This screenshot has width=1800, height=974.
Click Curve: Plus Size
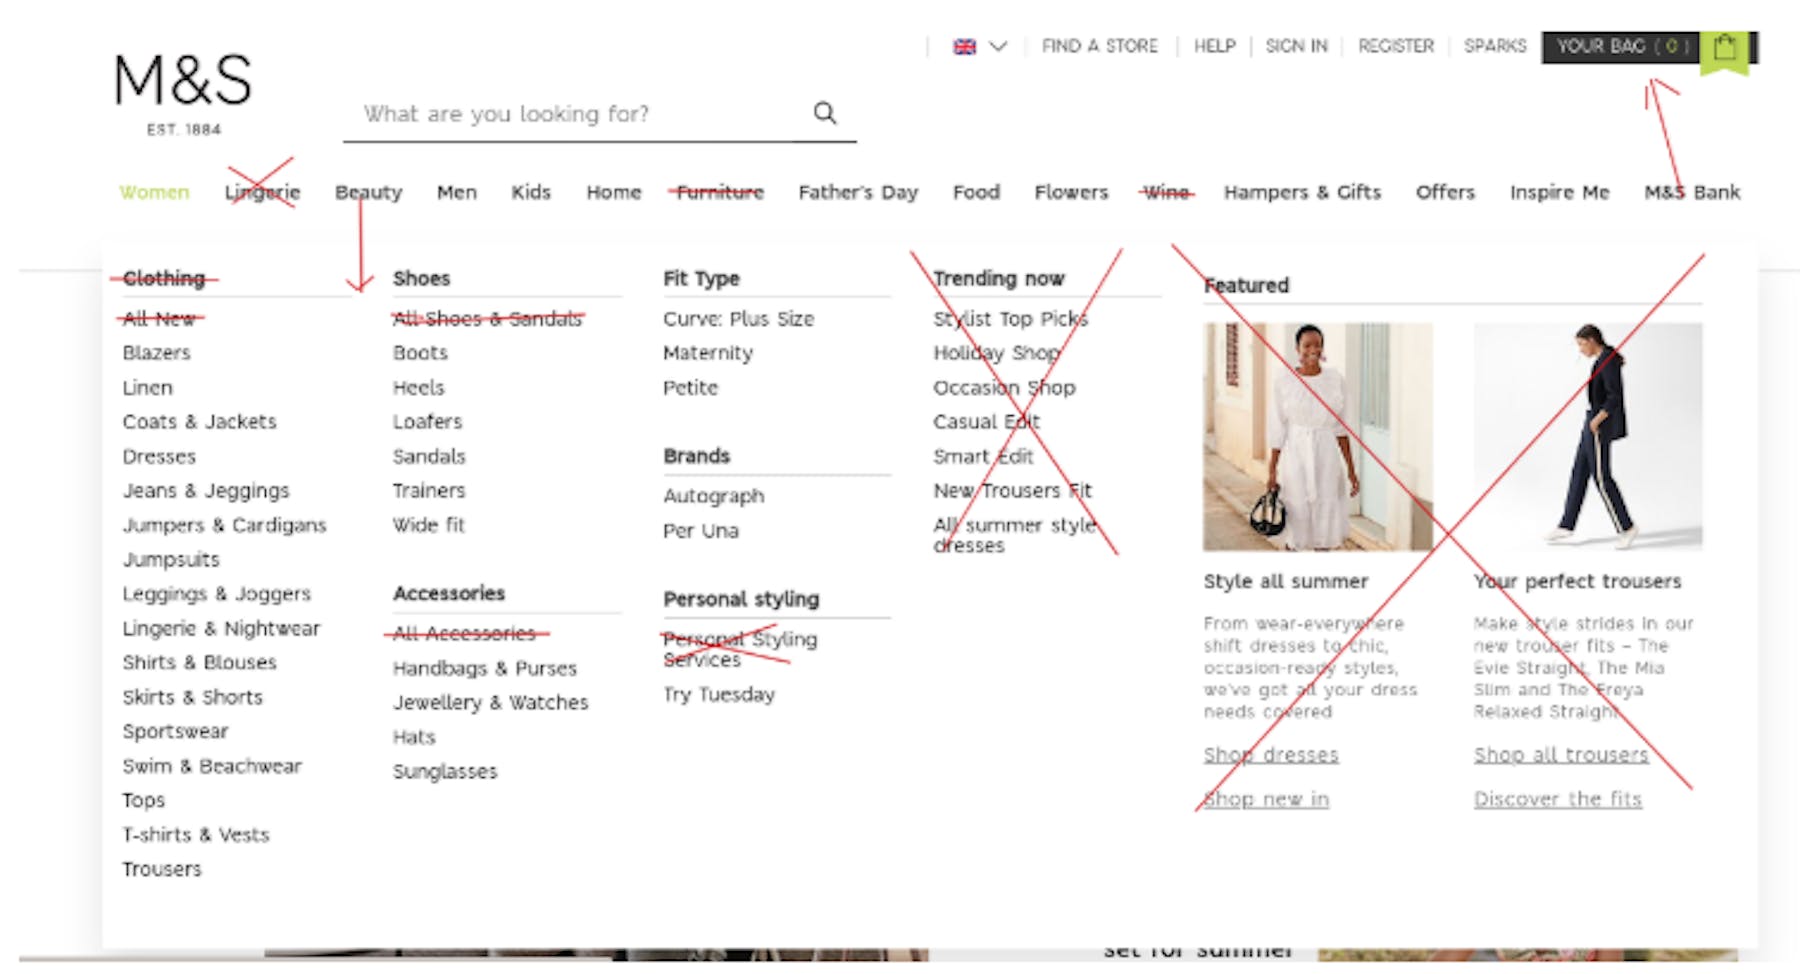click(738, 319)
